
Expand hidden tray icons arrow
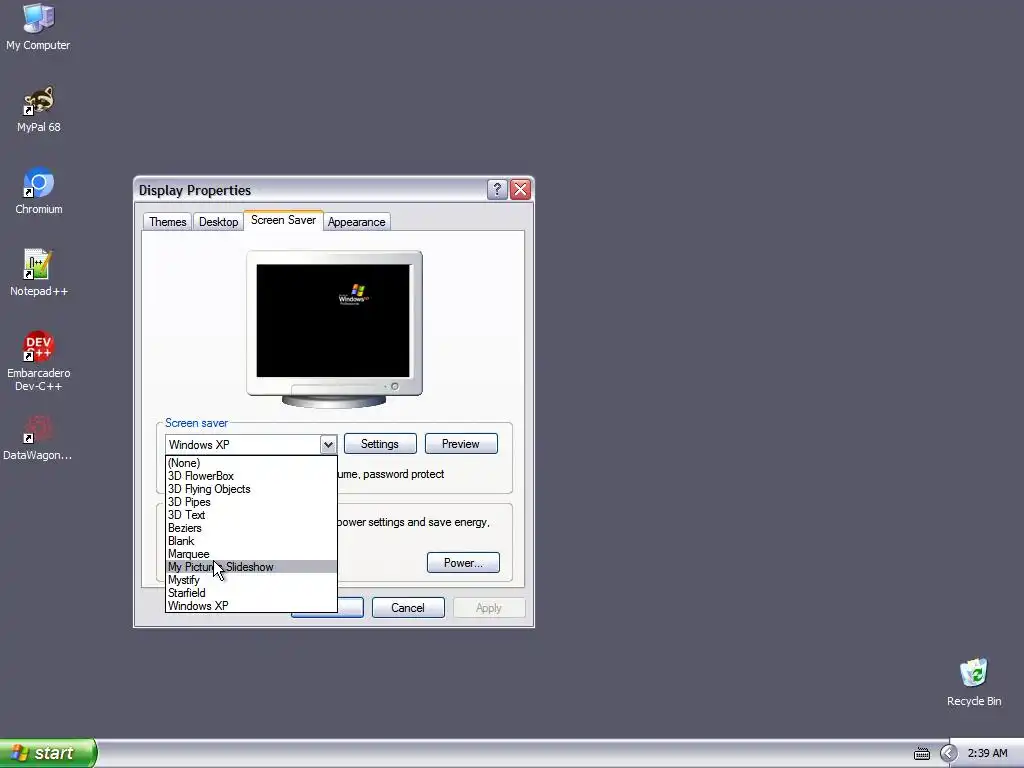[948, 754]
